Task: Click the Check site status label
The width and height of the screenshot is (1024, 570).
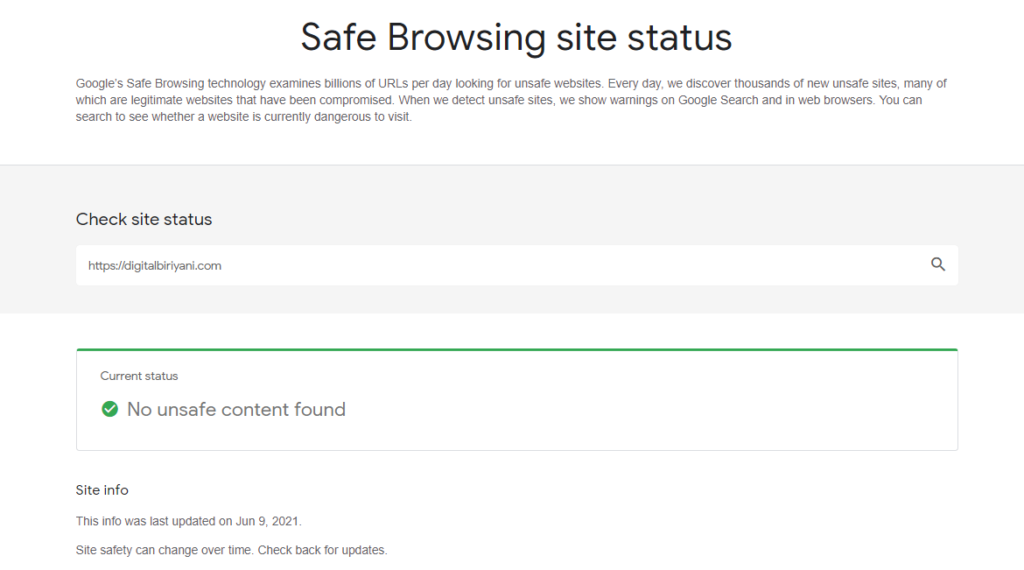Action: 144,219
